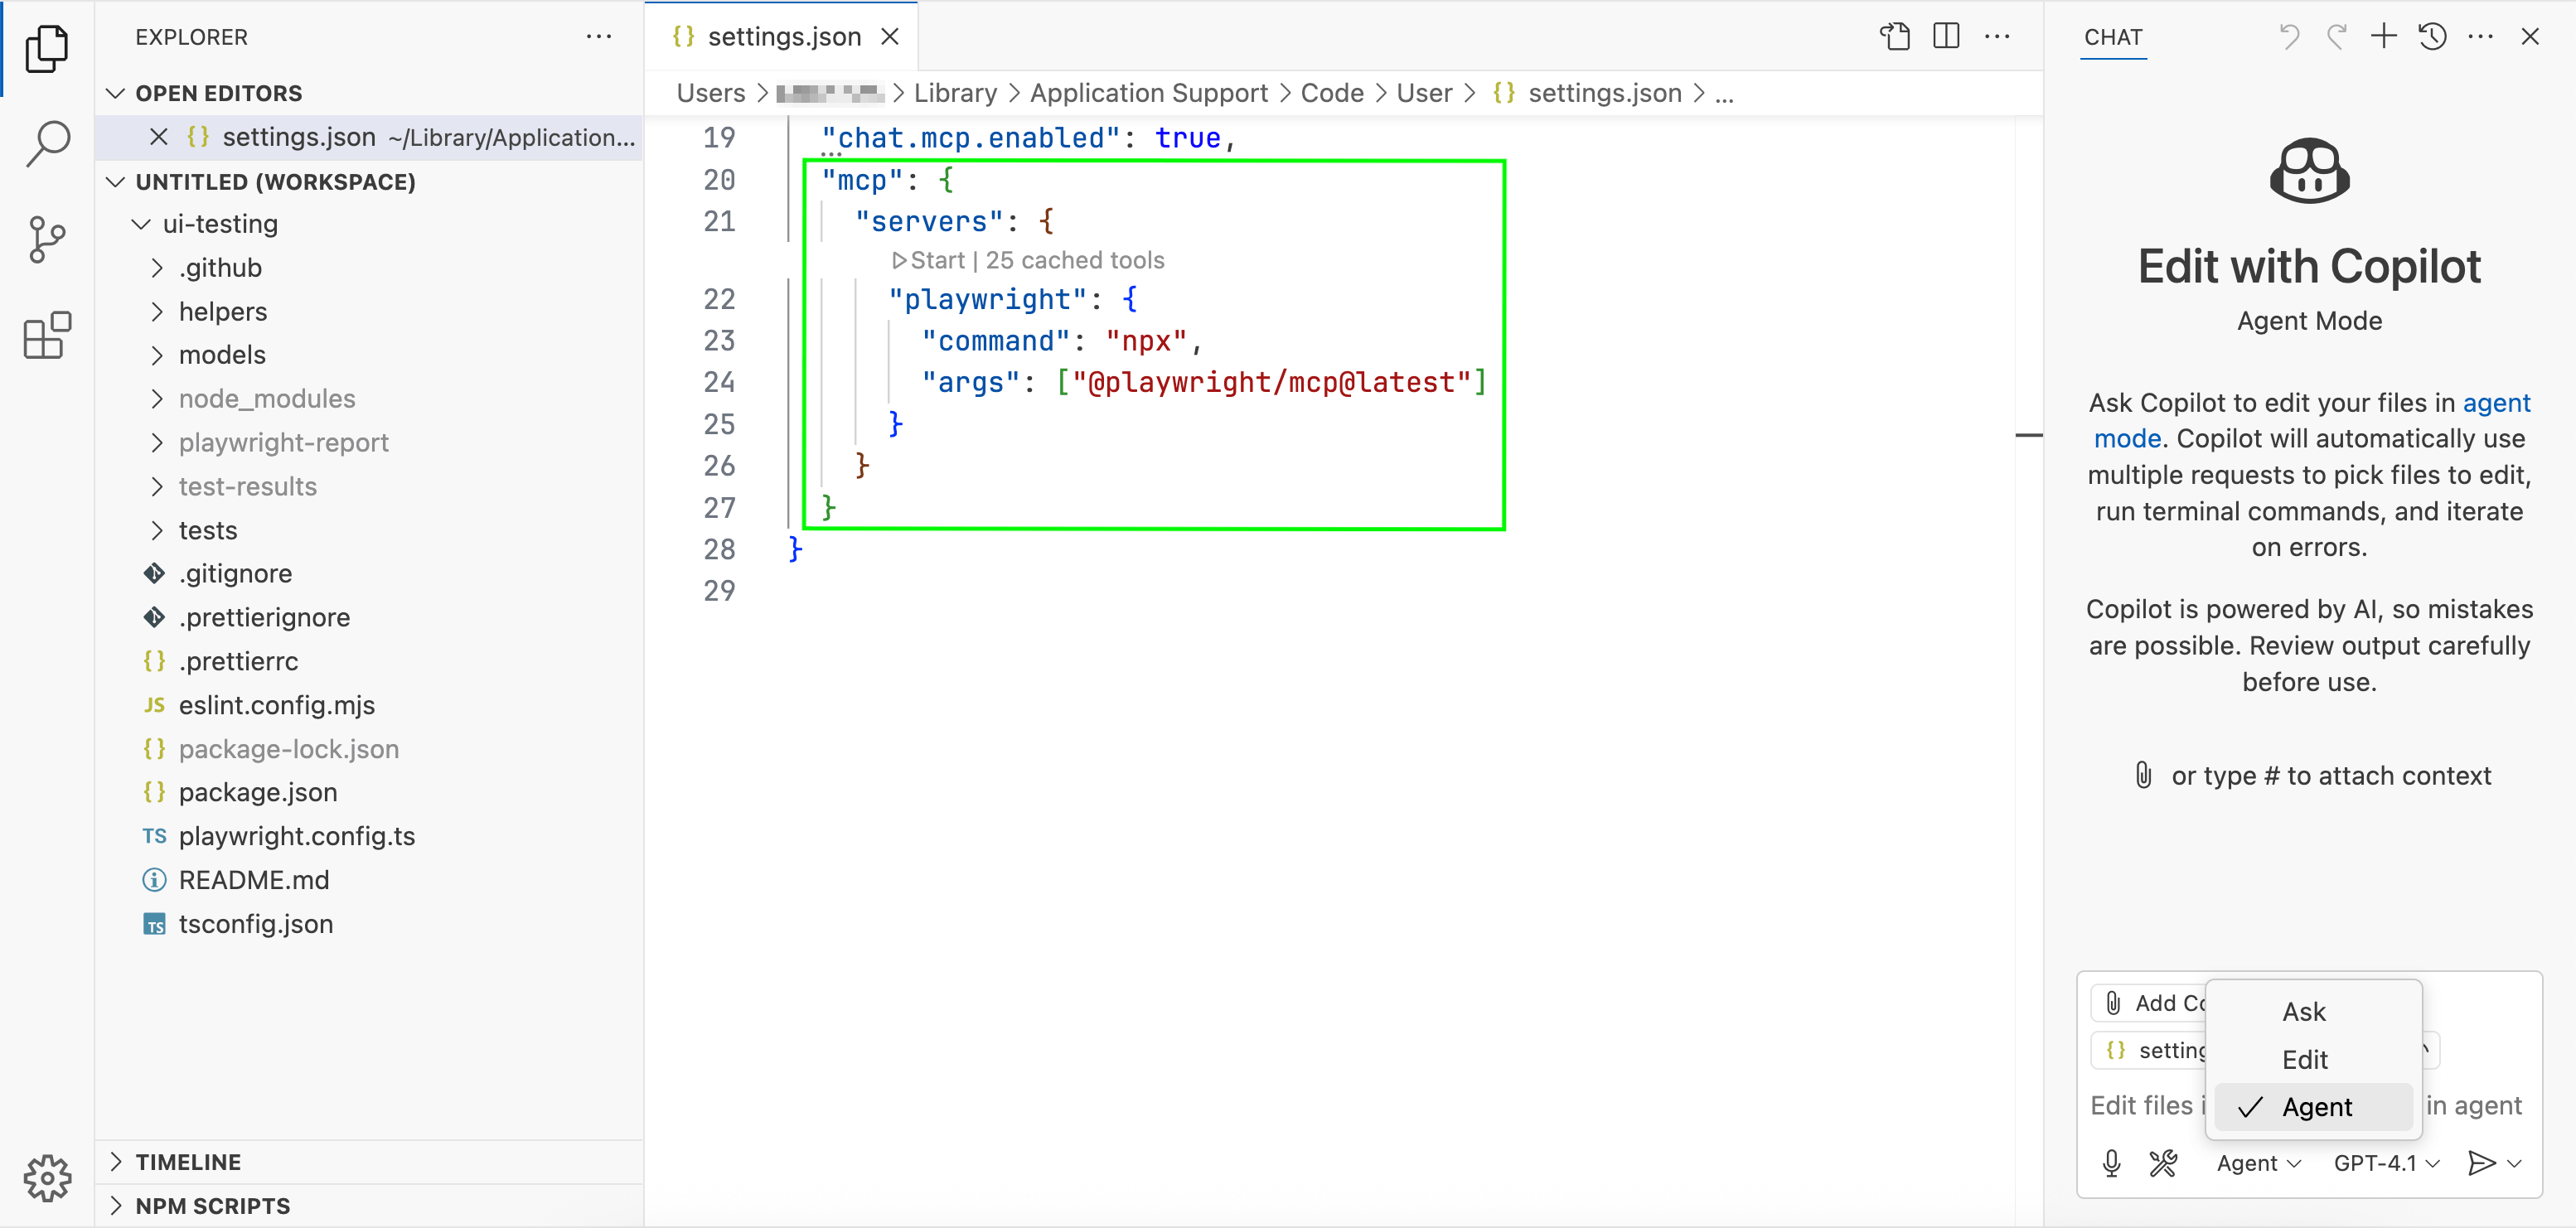Screen dimensions: 2576x1228
Task: Open the .prettierrc file
Action: [x=369, y=662]
